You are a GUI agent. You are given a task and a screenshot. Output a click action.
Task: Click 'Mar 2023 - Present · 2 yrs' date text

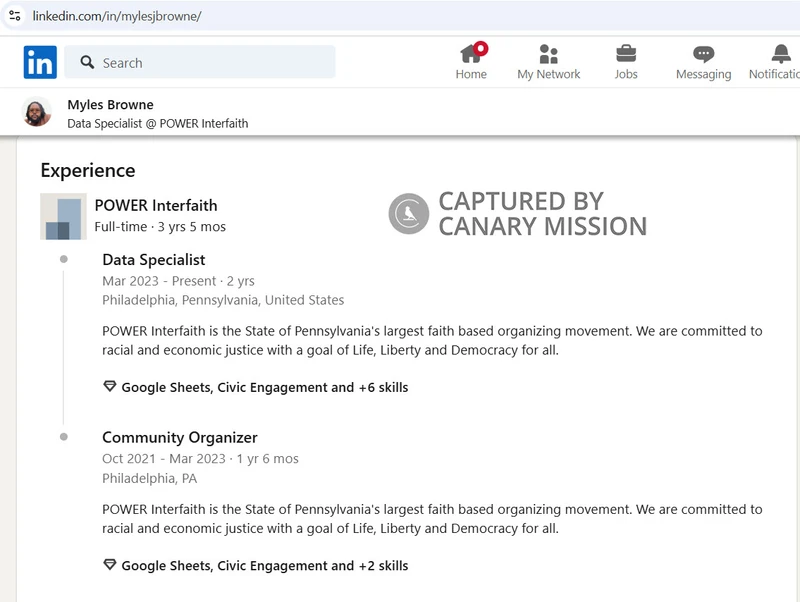coord(179,281)
